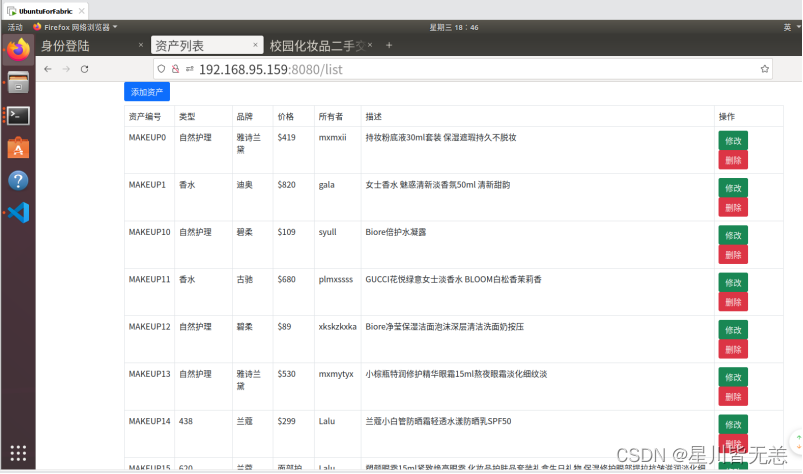Close the 身份登陆 tab

coord(141,46)
